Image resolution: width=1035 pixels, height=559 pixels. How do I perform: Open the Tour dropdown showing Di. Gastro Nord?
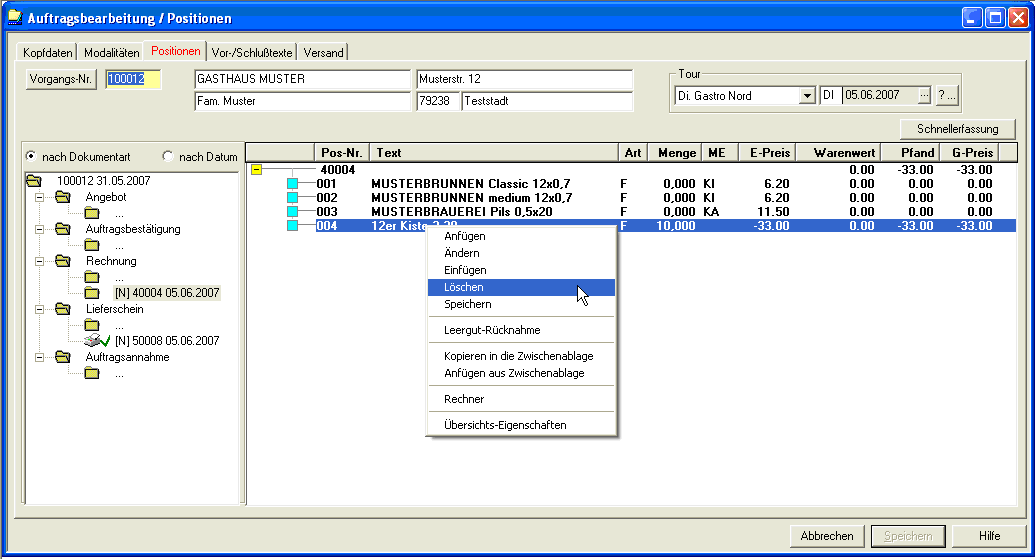coord(807,96)
